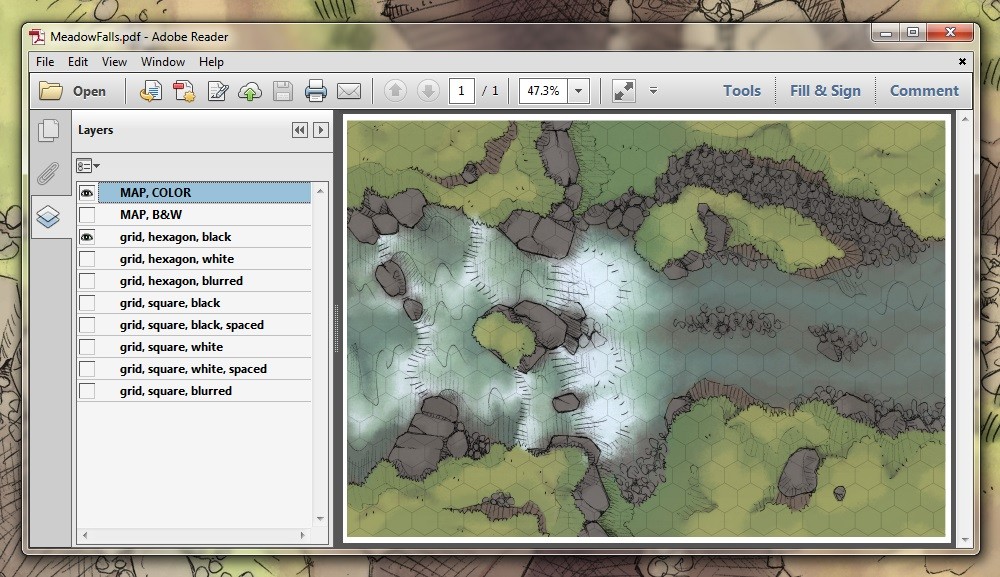Show grid, square, black, spaced layer
1000x577 pixels.
tap(87, 325)
